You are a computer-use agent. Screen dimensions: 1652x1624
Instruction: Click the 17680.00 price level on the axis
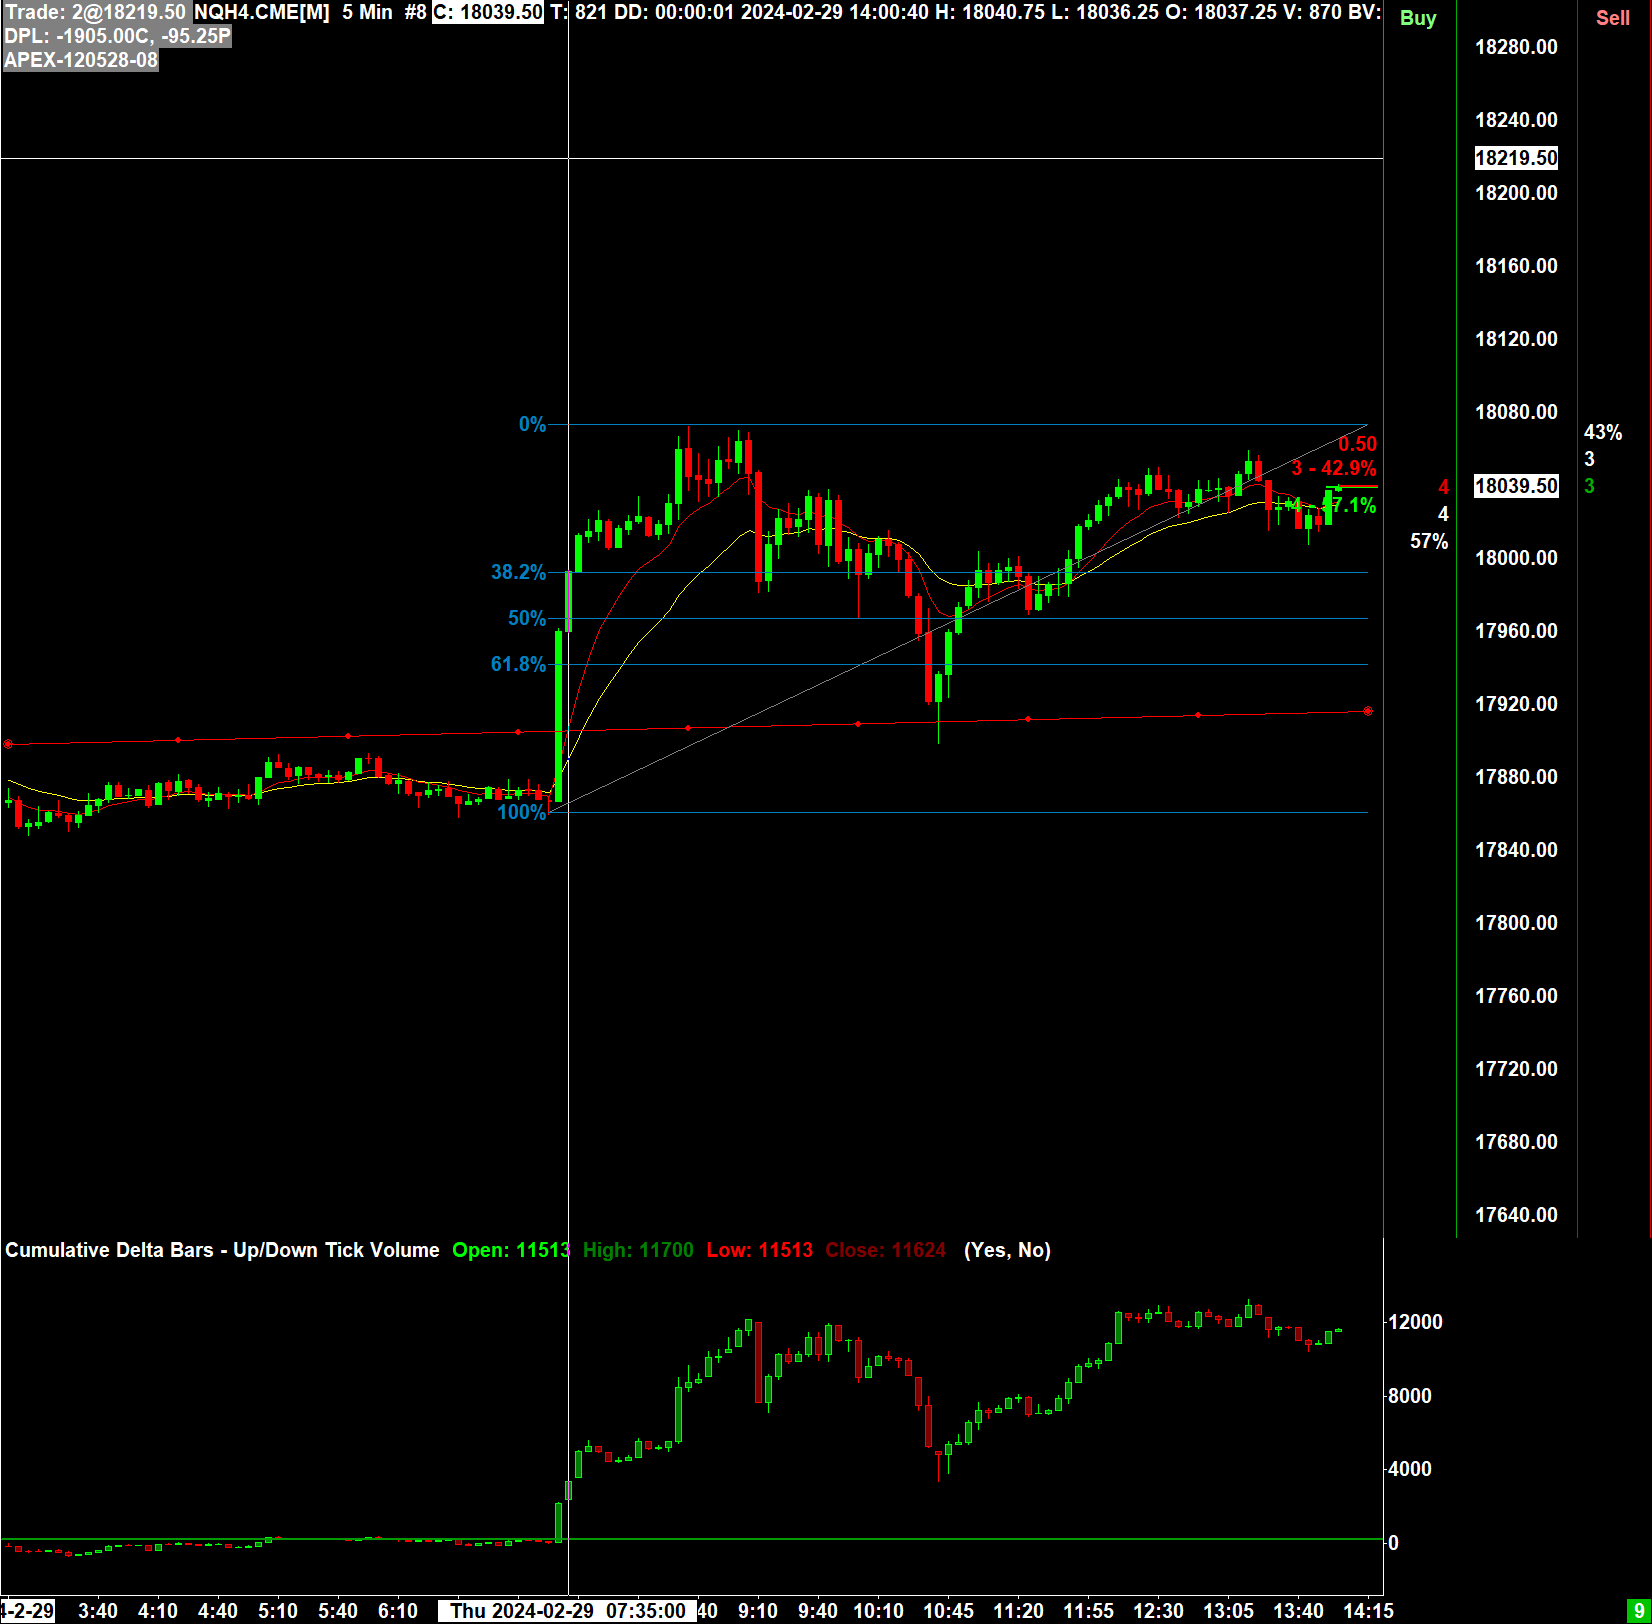click(1516, 1142)
